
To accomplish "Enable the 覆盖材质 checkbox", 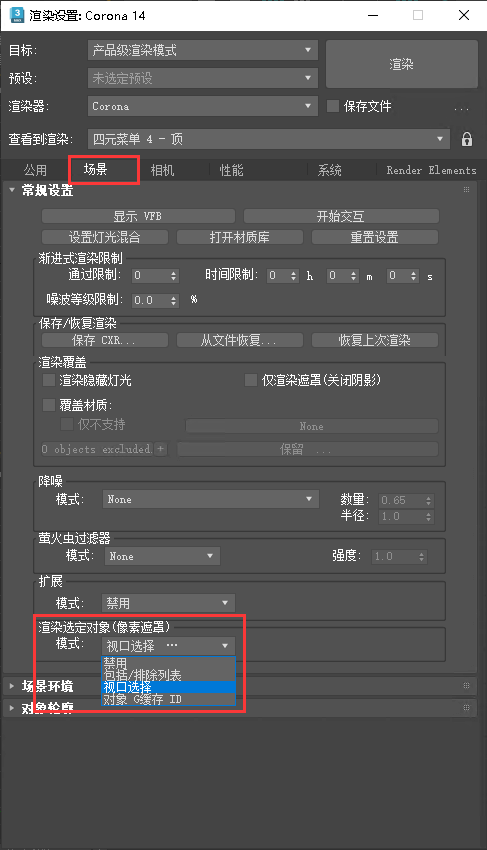I will click(x=49, y=404).
